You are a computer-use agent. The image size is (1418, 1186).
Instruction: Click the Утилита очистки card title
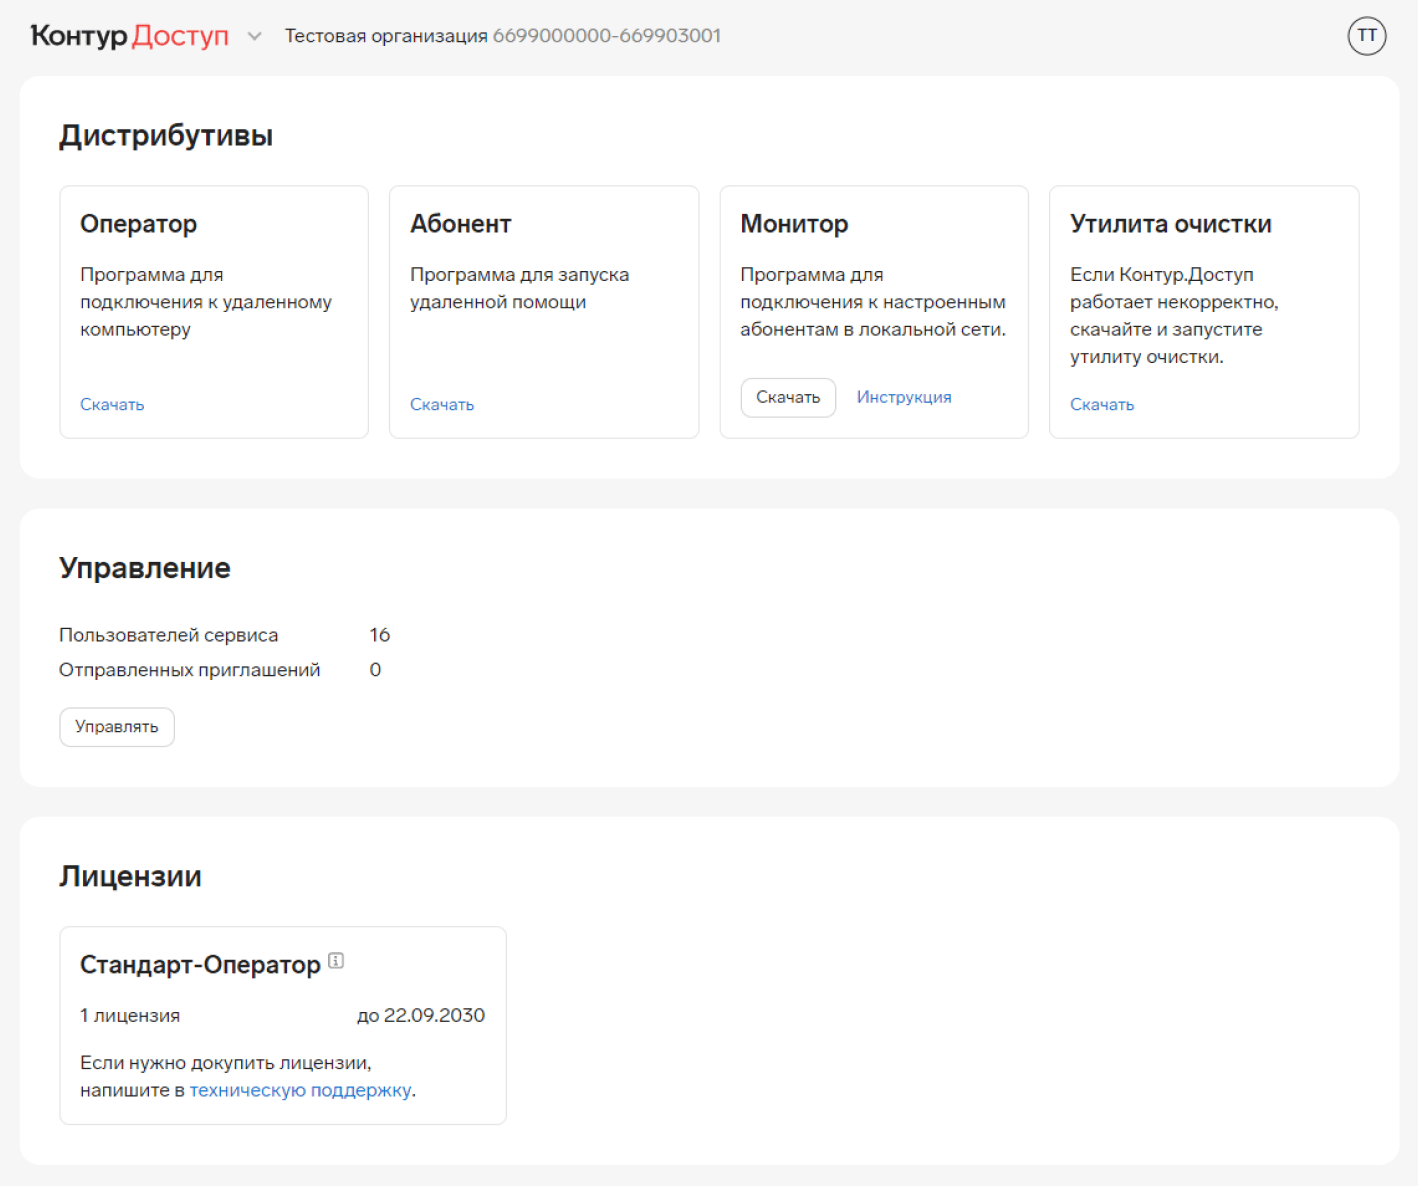[x=1171, y=224]
